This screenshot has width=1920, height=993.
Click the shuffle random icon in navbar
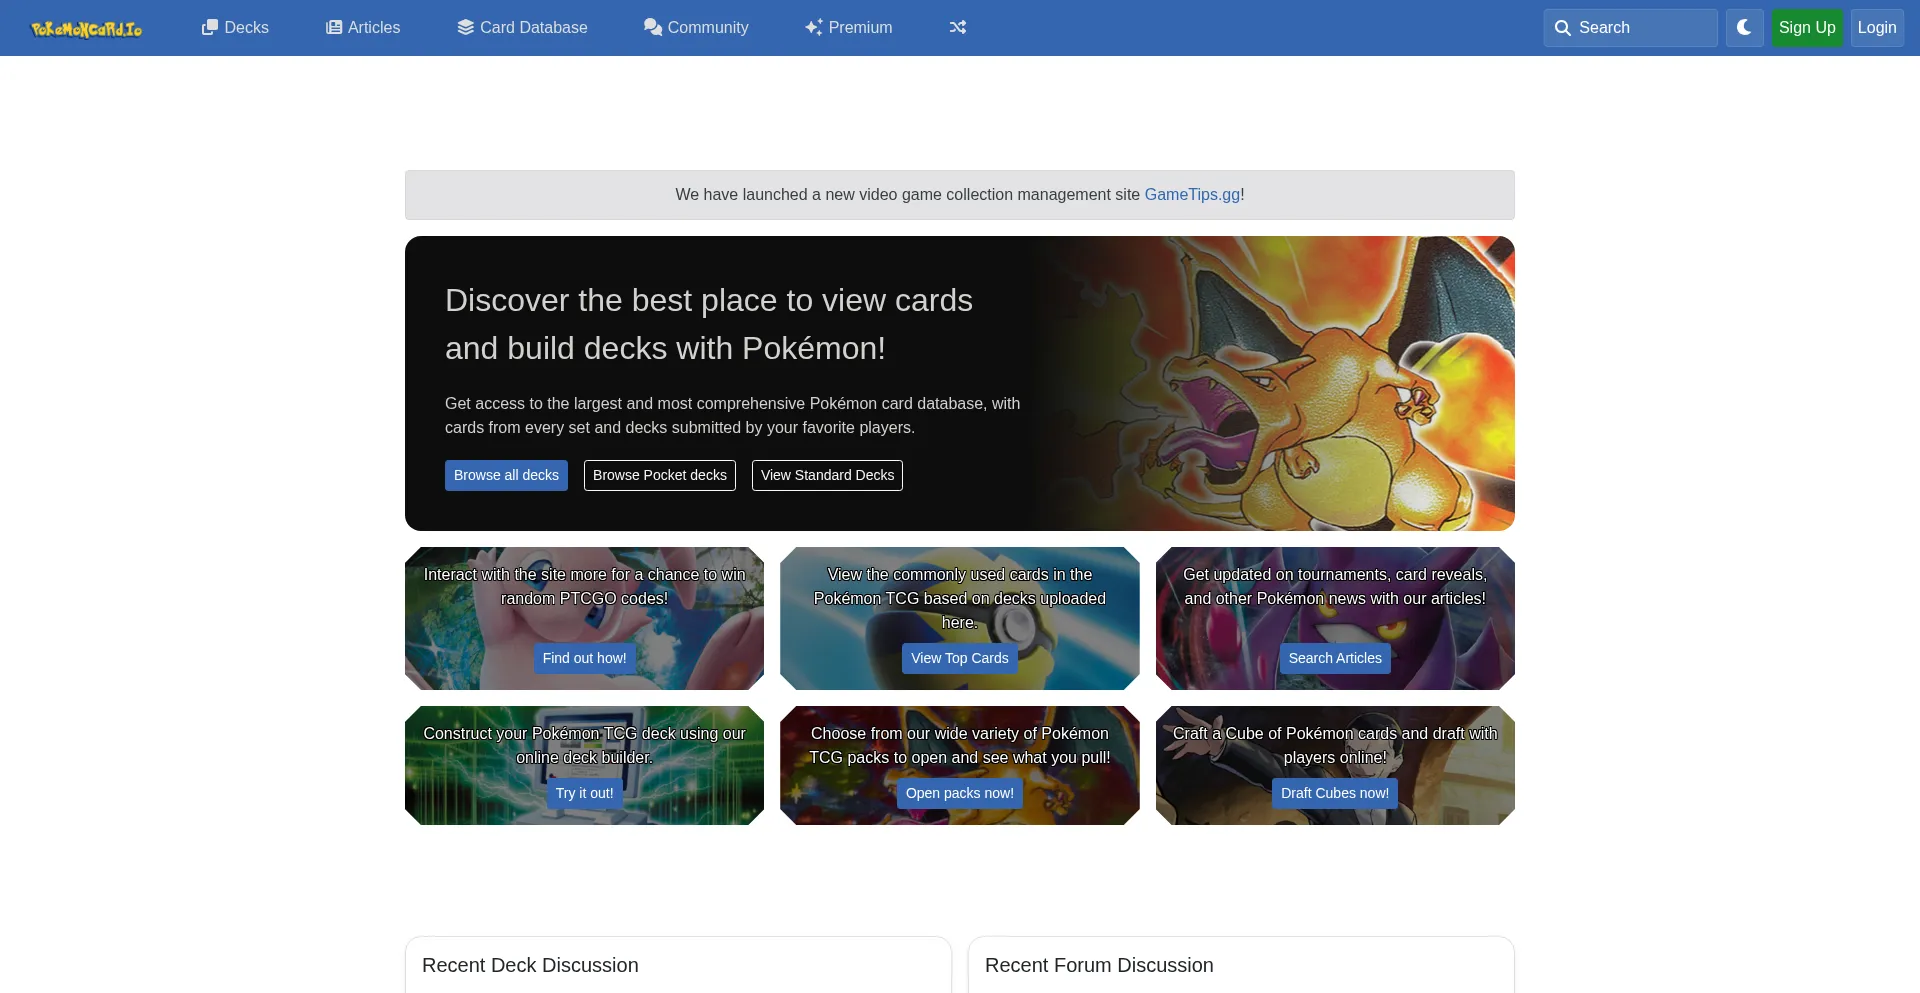[x=957, y=28]
